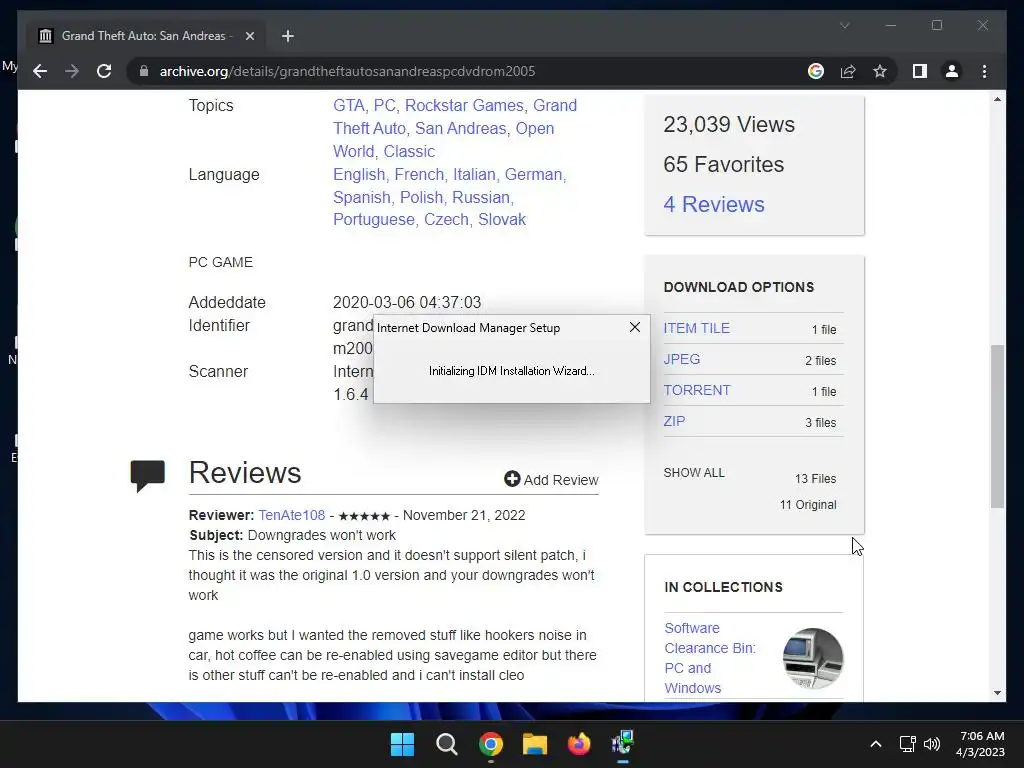1024x768 pixels.
Task: Open the Chrome profile icon
Action: [x=952, y=71]
